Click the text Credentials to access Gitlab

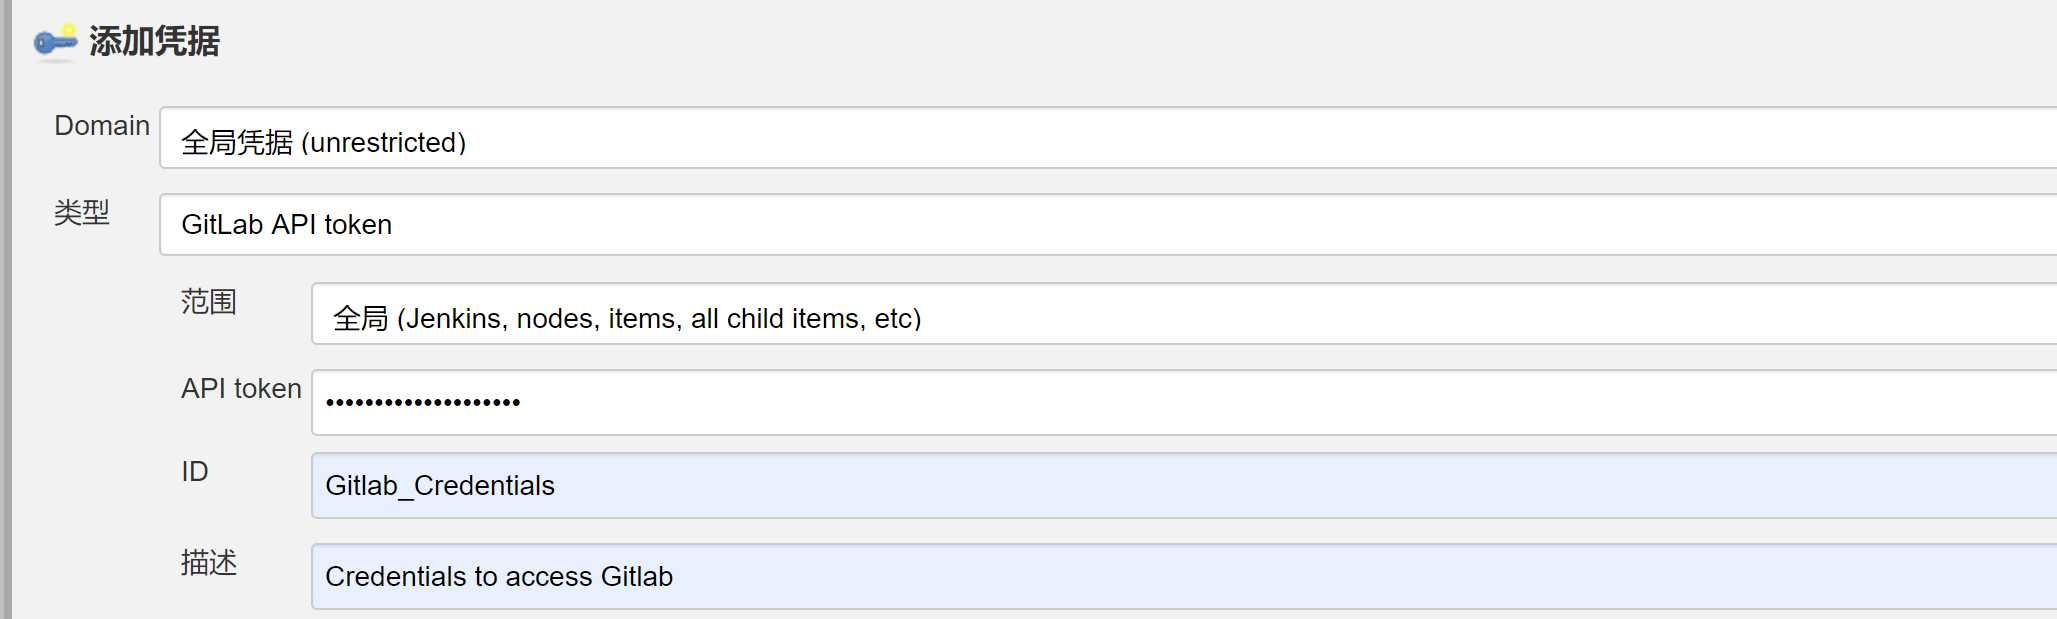coord(499,577)
